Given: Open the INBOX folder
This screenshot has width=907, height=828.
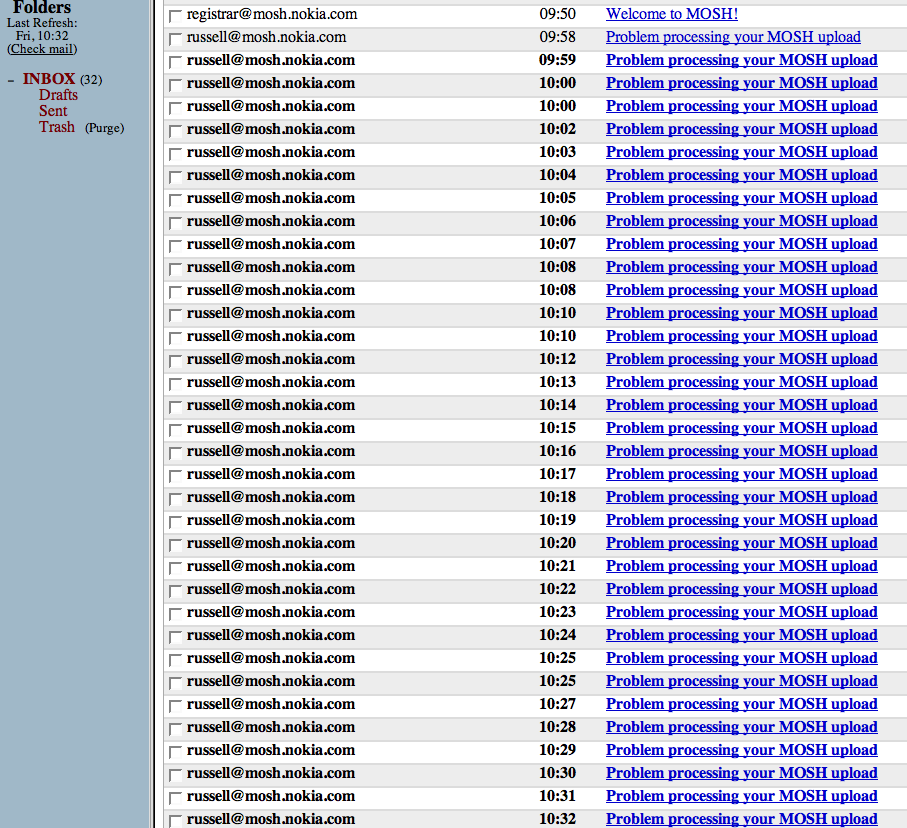Looking at the screenshot, I should pyautogui.click(x=49, y=79).
